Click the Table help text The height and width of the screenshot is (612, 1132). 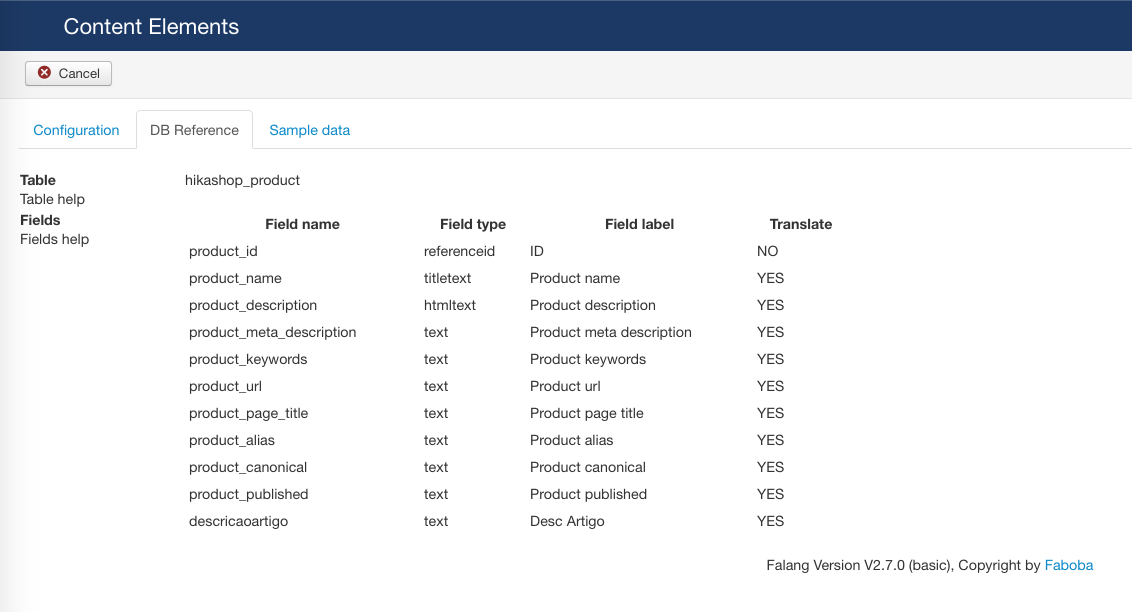(52, 199)
